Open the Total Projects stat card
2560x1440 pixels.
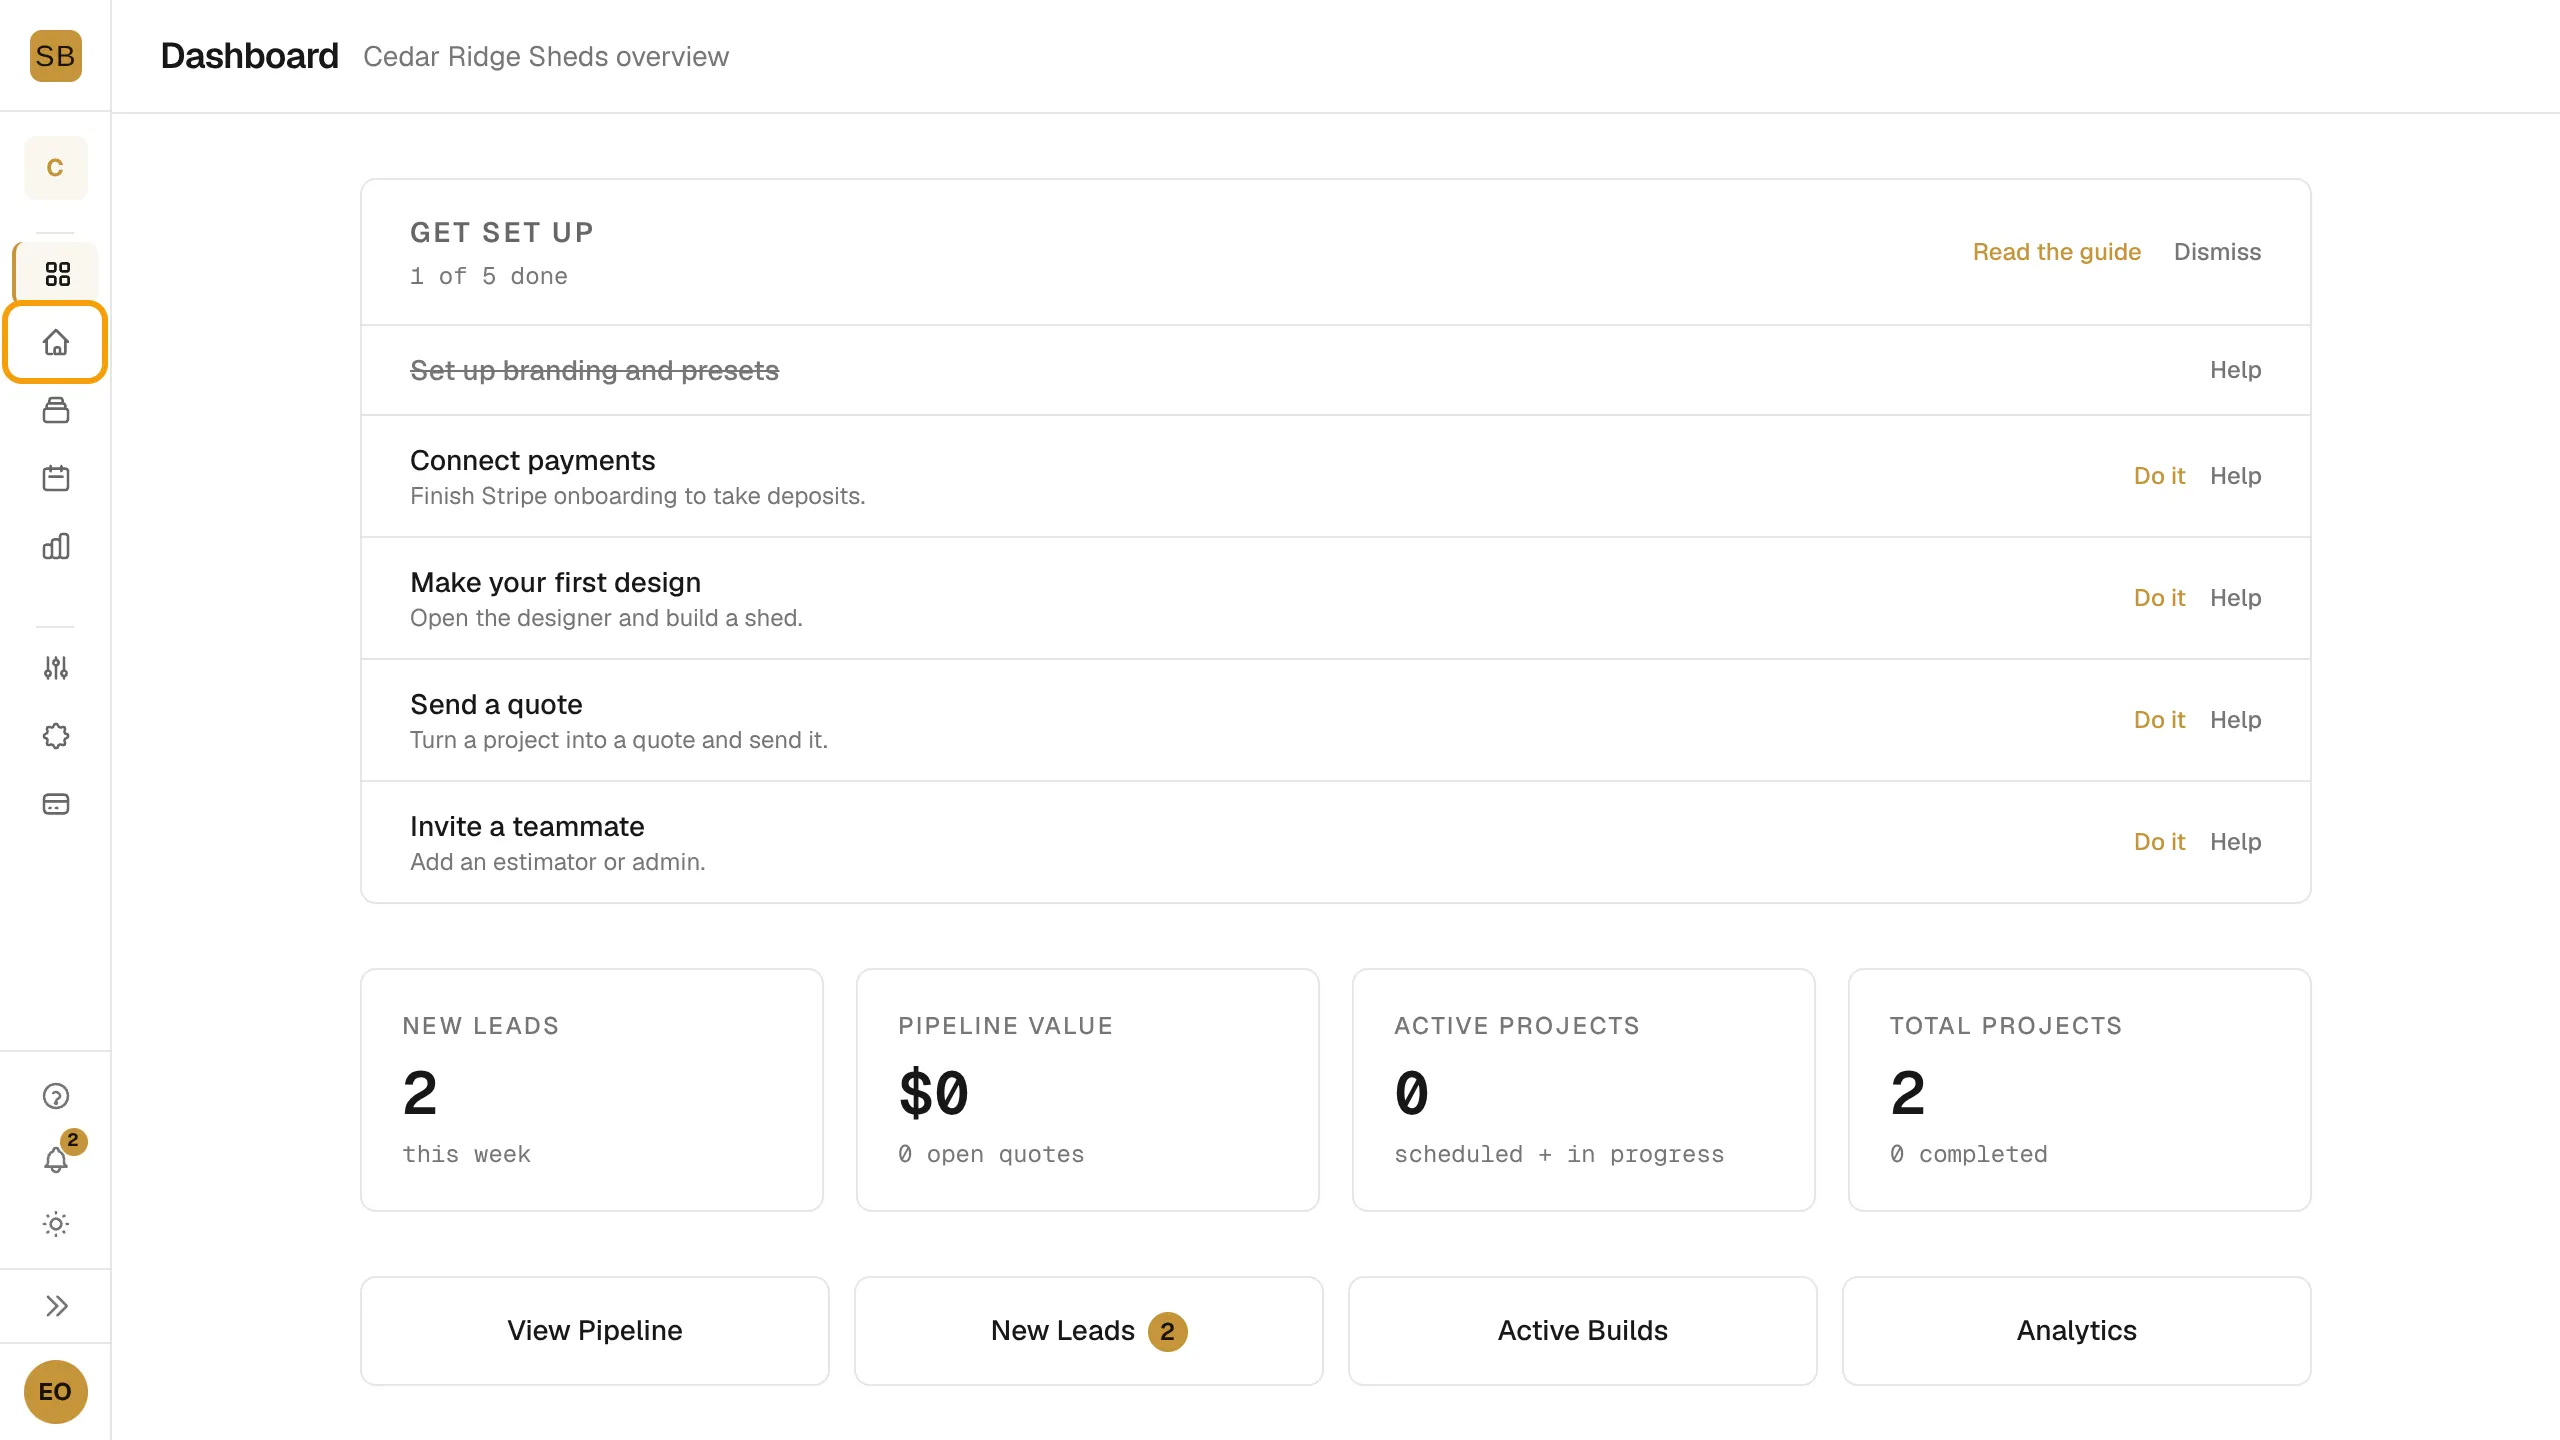pyautogui.click(x=2080, y=1090)
